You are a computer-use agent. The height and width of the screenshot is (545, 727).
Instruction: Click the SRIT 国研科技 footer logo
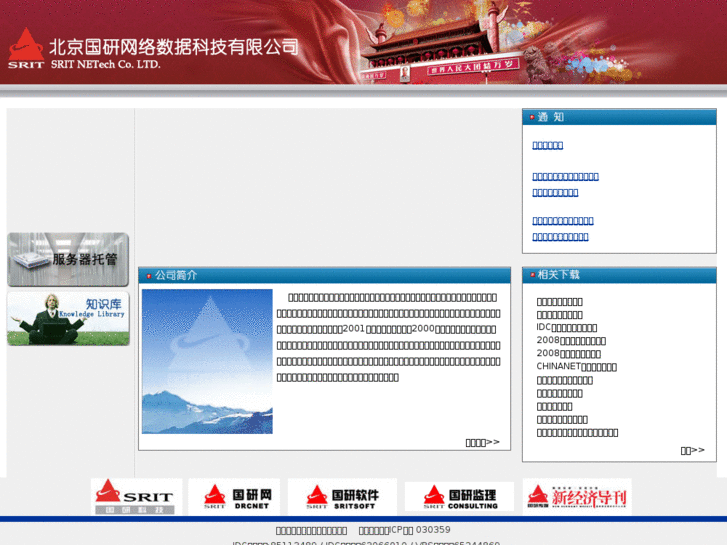(136, 496)
